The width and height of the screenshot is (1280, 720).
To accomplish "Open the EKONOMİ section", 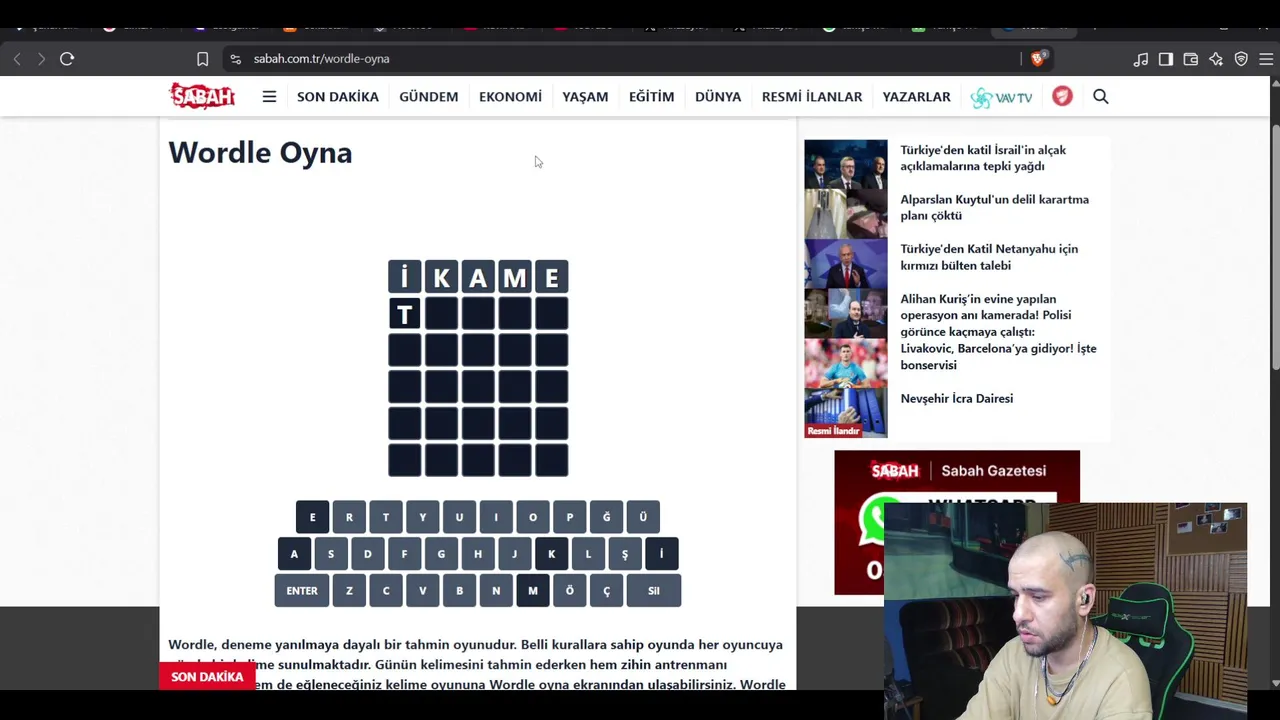I will tap(510, 97).
